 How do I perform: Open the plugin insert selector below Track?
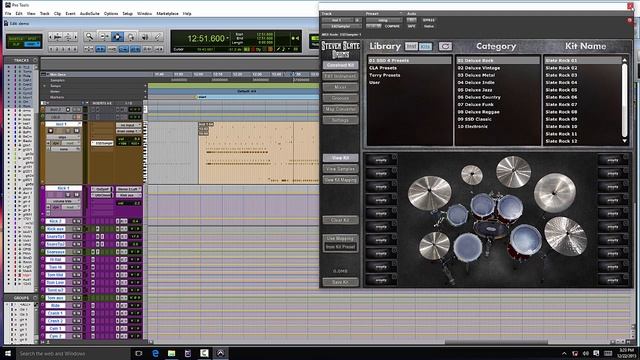(341, 26)
